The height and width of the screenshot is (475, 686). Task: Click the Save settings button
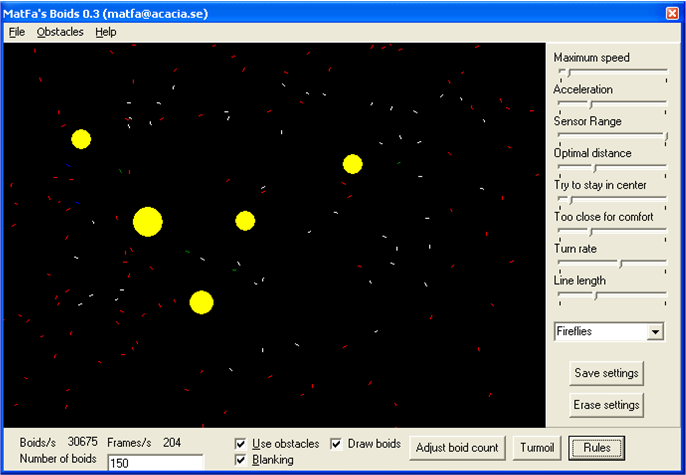pyautogui.click(x=606, y=373)
